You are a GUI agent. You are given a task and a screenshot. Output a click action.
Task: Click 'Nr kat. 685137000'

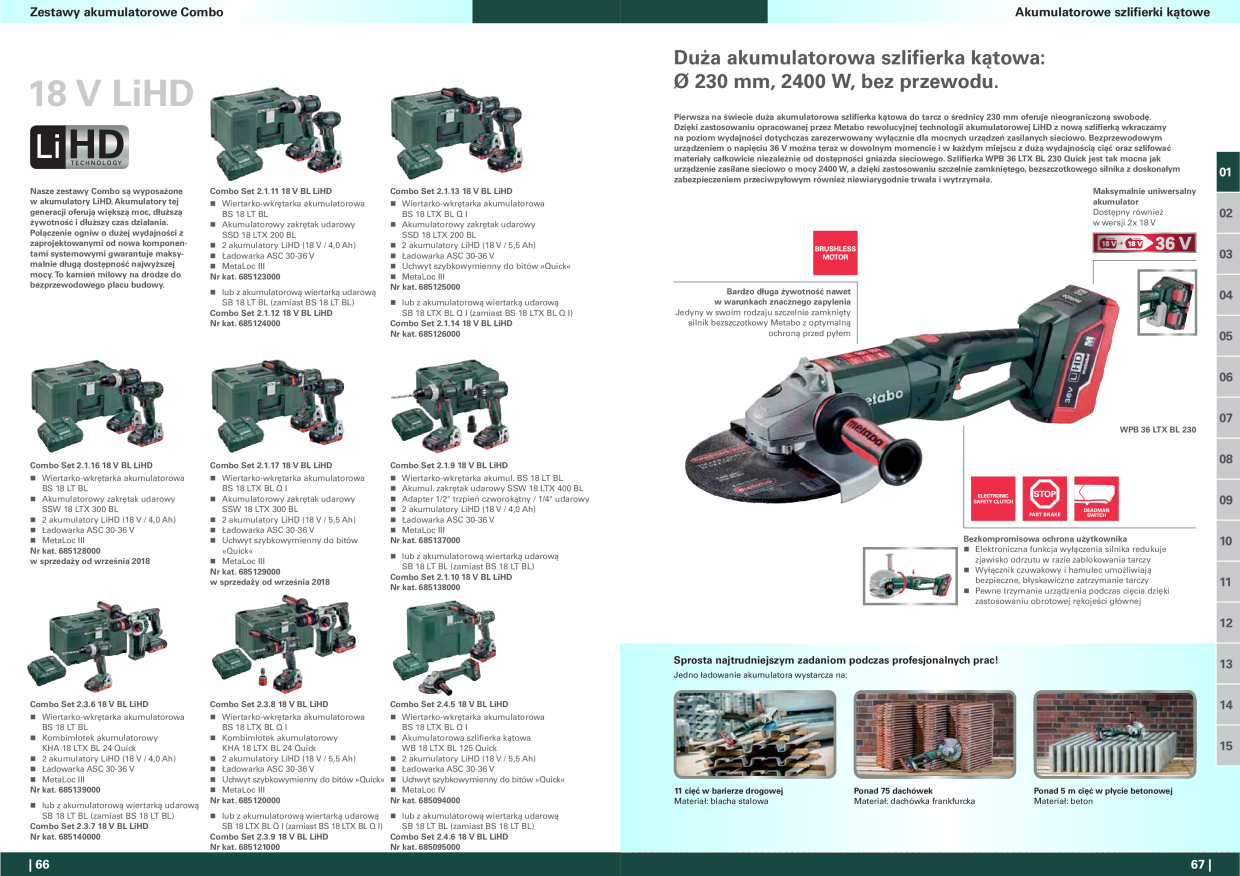425,540
